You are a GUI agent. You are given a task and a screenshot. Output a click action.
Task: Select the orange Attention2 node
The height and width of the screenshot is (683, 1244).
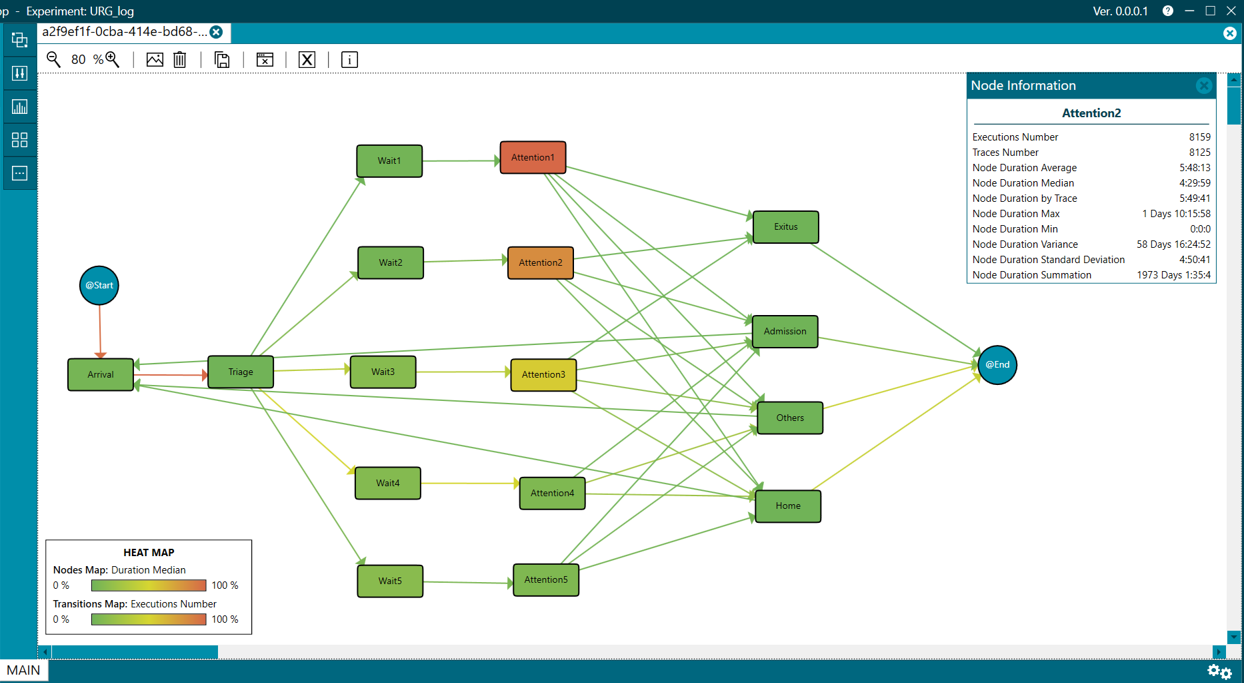point(540,263)
